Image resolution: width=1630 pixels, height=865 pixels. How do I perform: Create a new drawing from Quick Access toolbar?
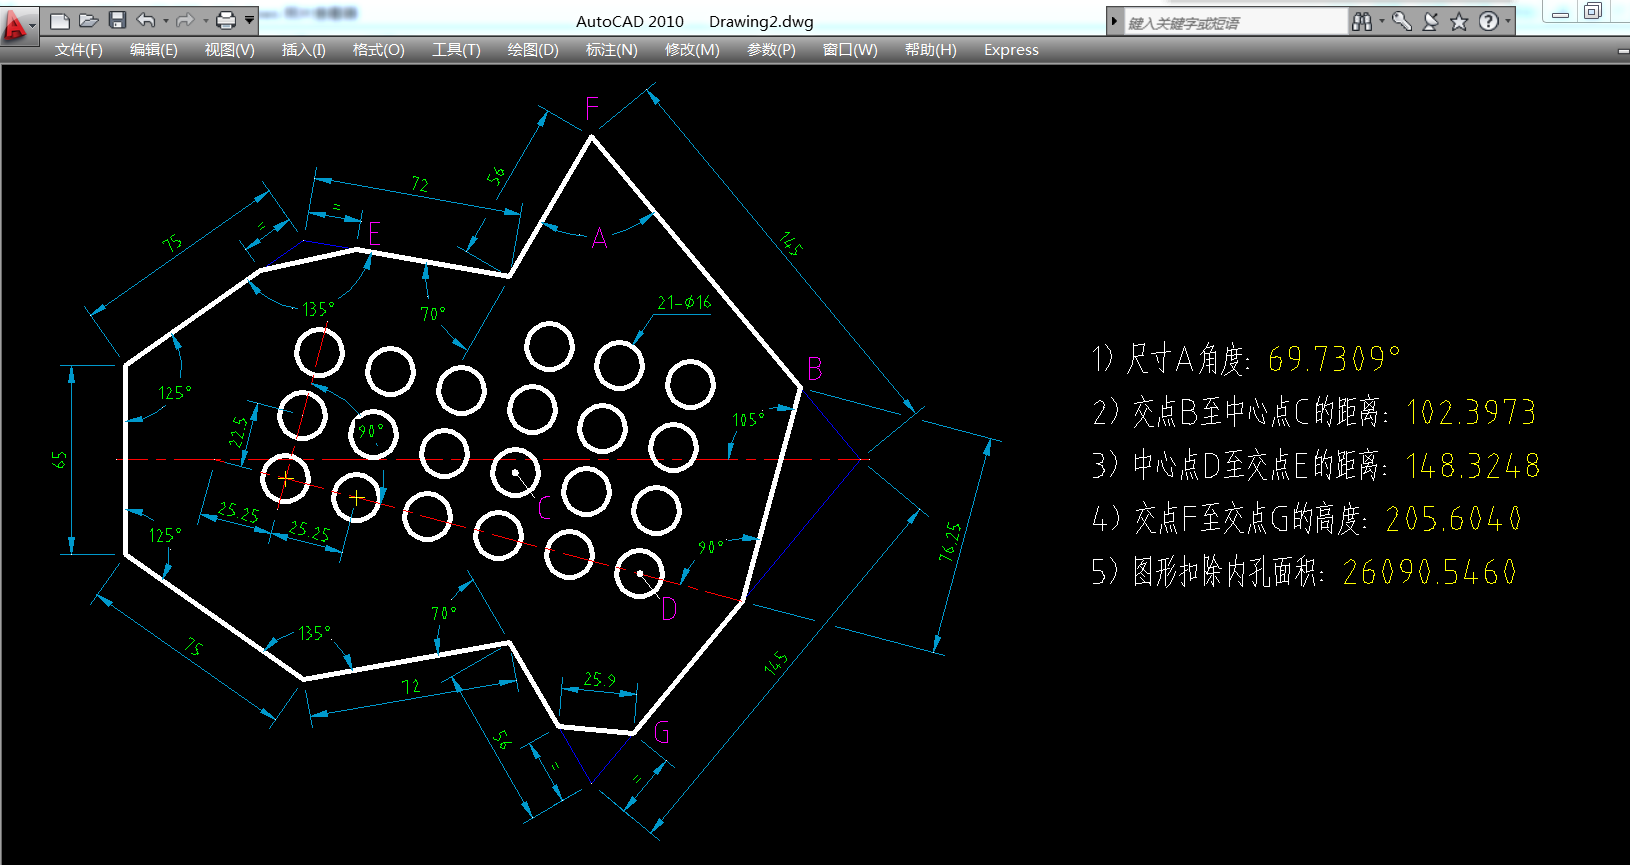click(60, 20)
